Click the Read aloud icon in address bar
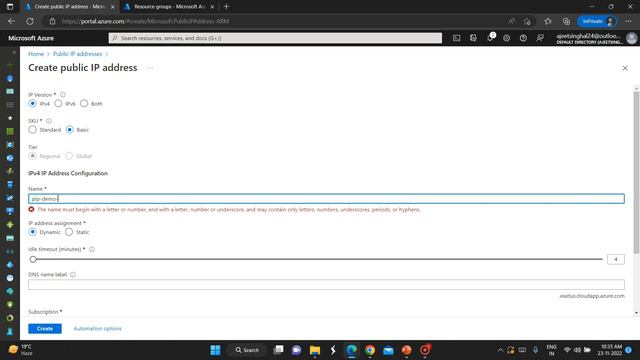Viewport: 640px width, 360px height. pyautogui.click(x=511, y=21)
